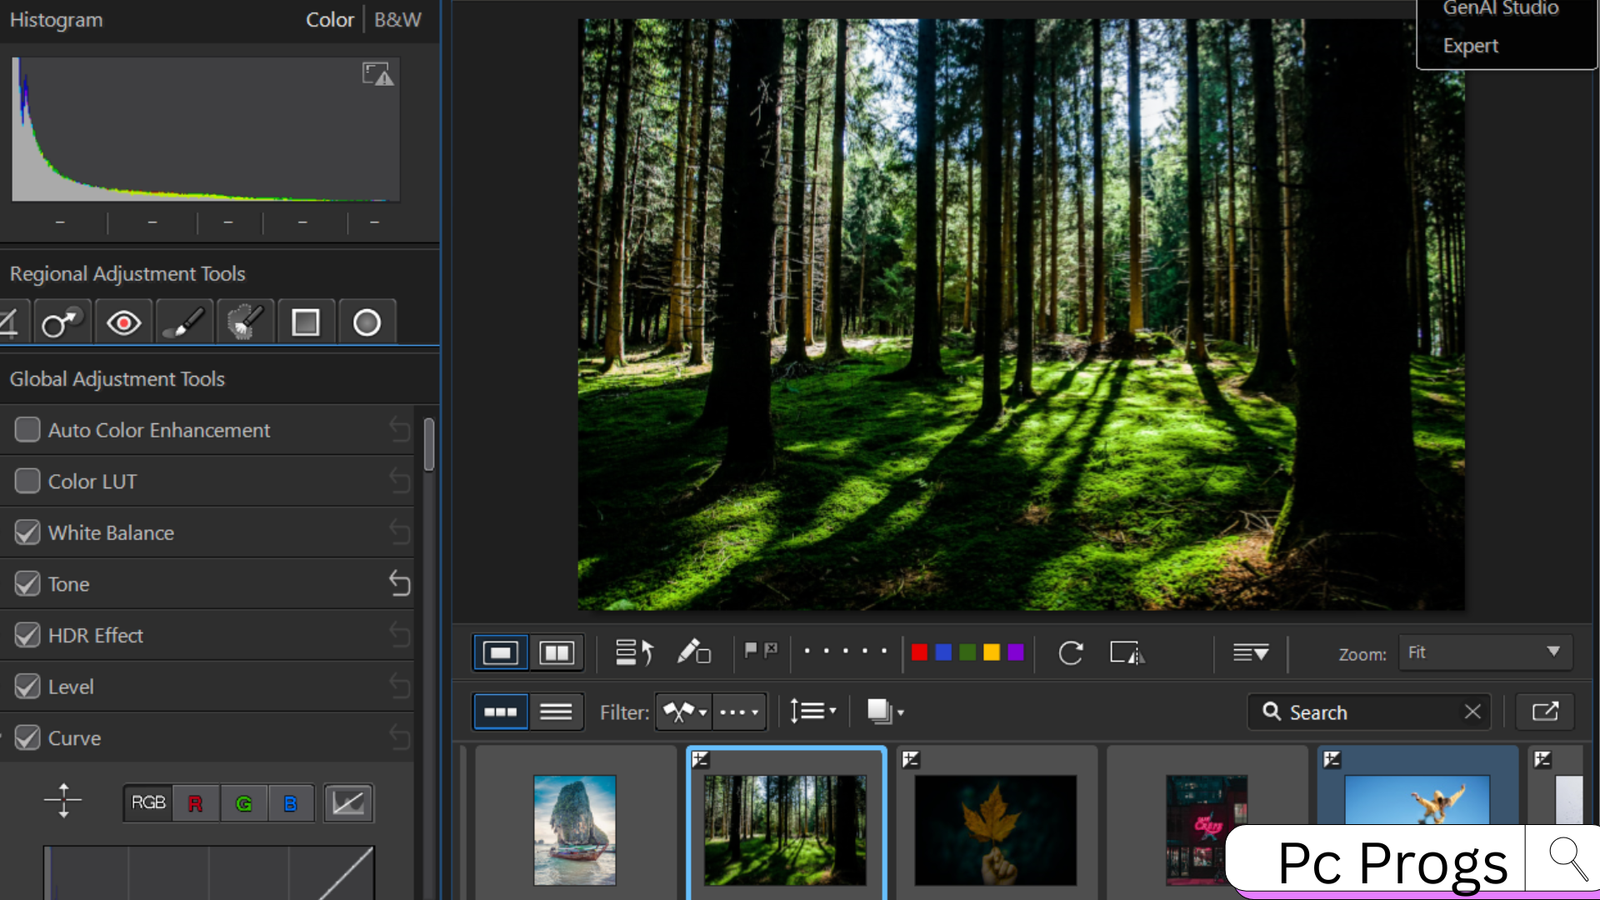The image size is (1600, 900).
Task: Apply the yellow color label
Action: coord(991,653)
